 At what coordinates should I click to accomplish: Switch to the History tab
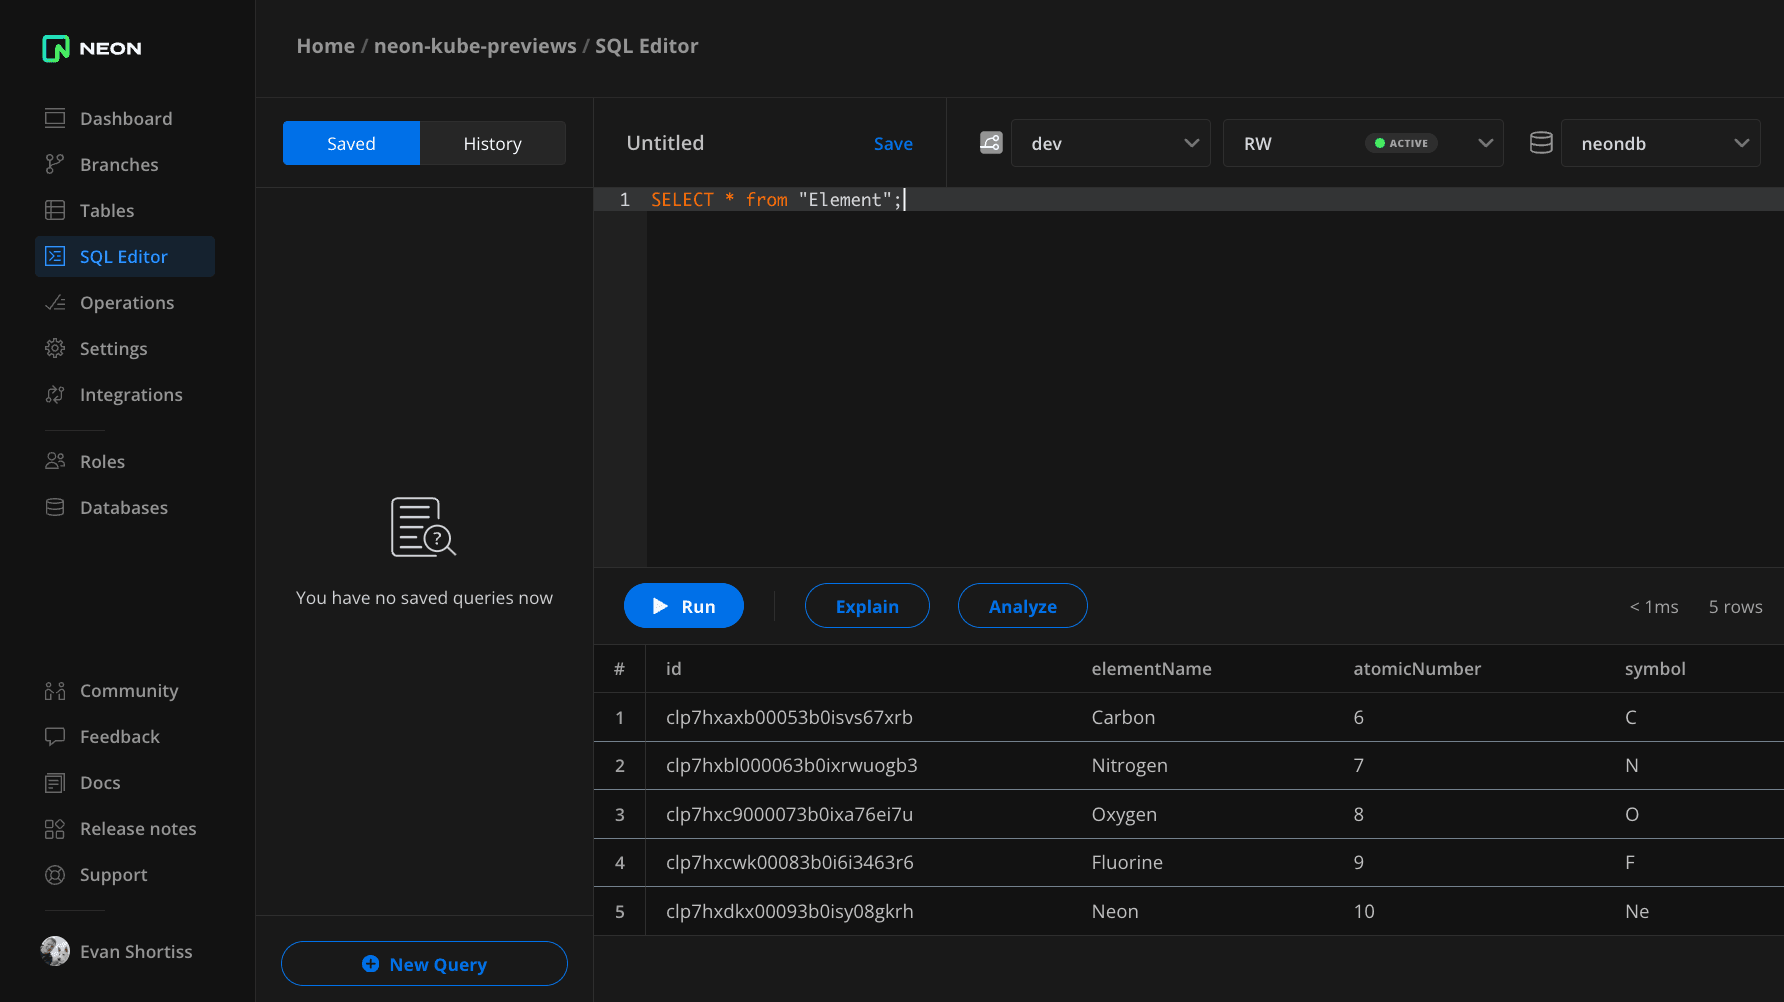pos(492,143)
